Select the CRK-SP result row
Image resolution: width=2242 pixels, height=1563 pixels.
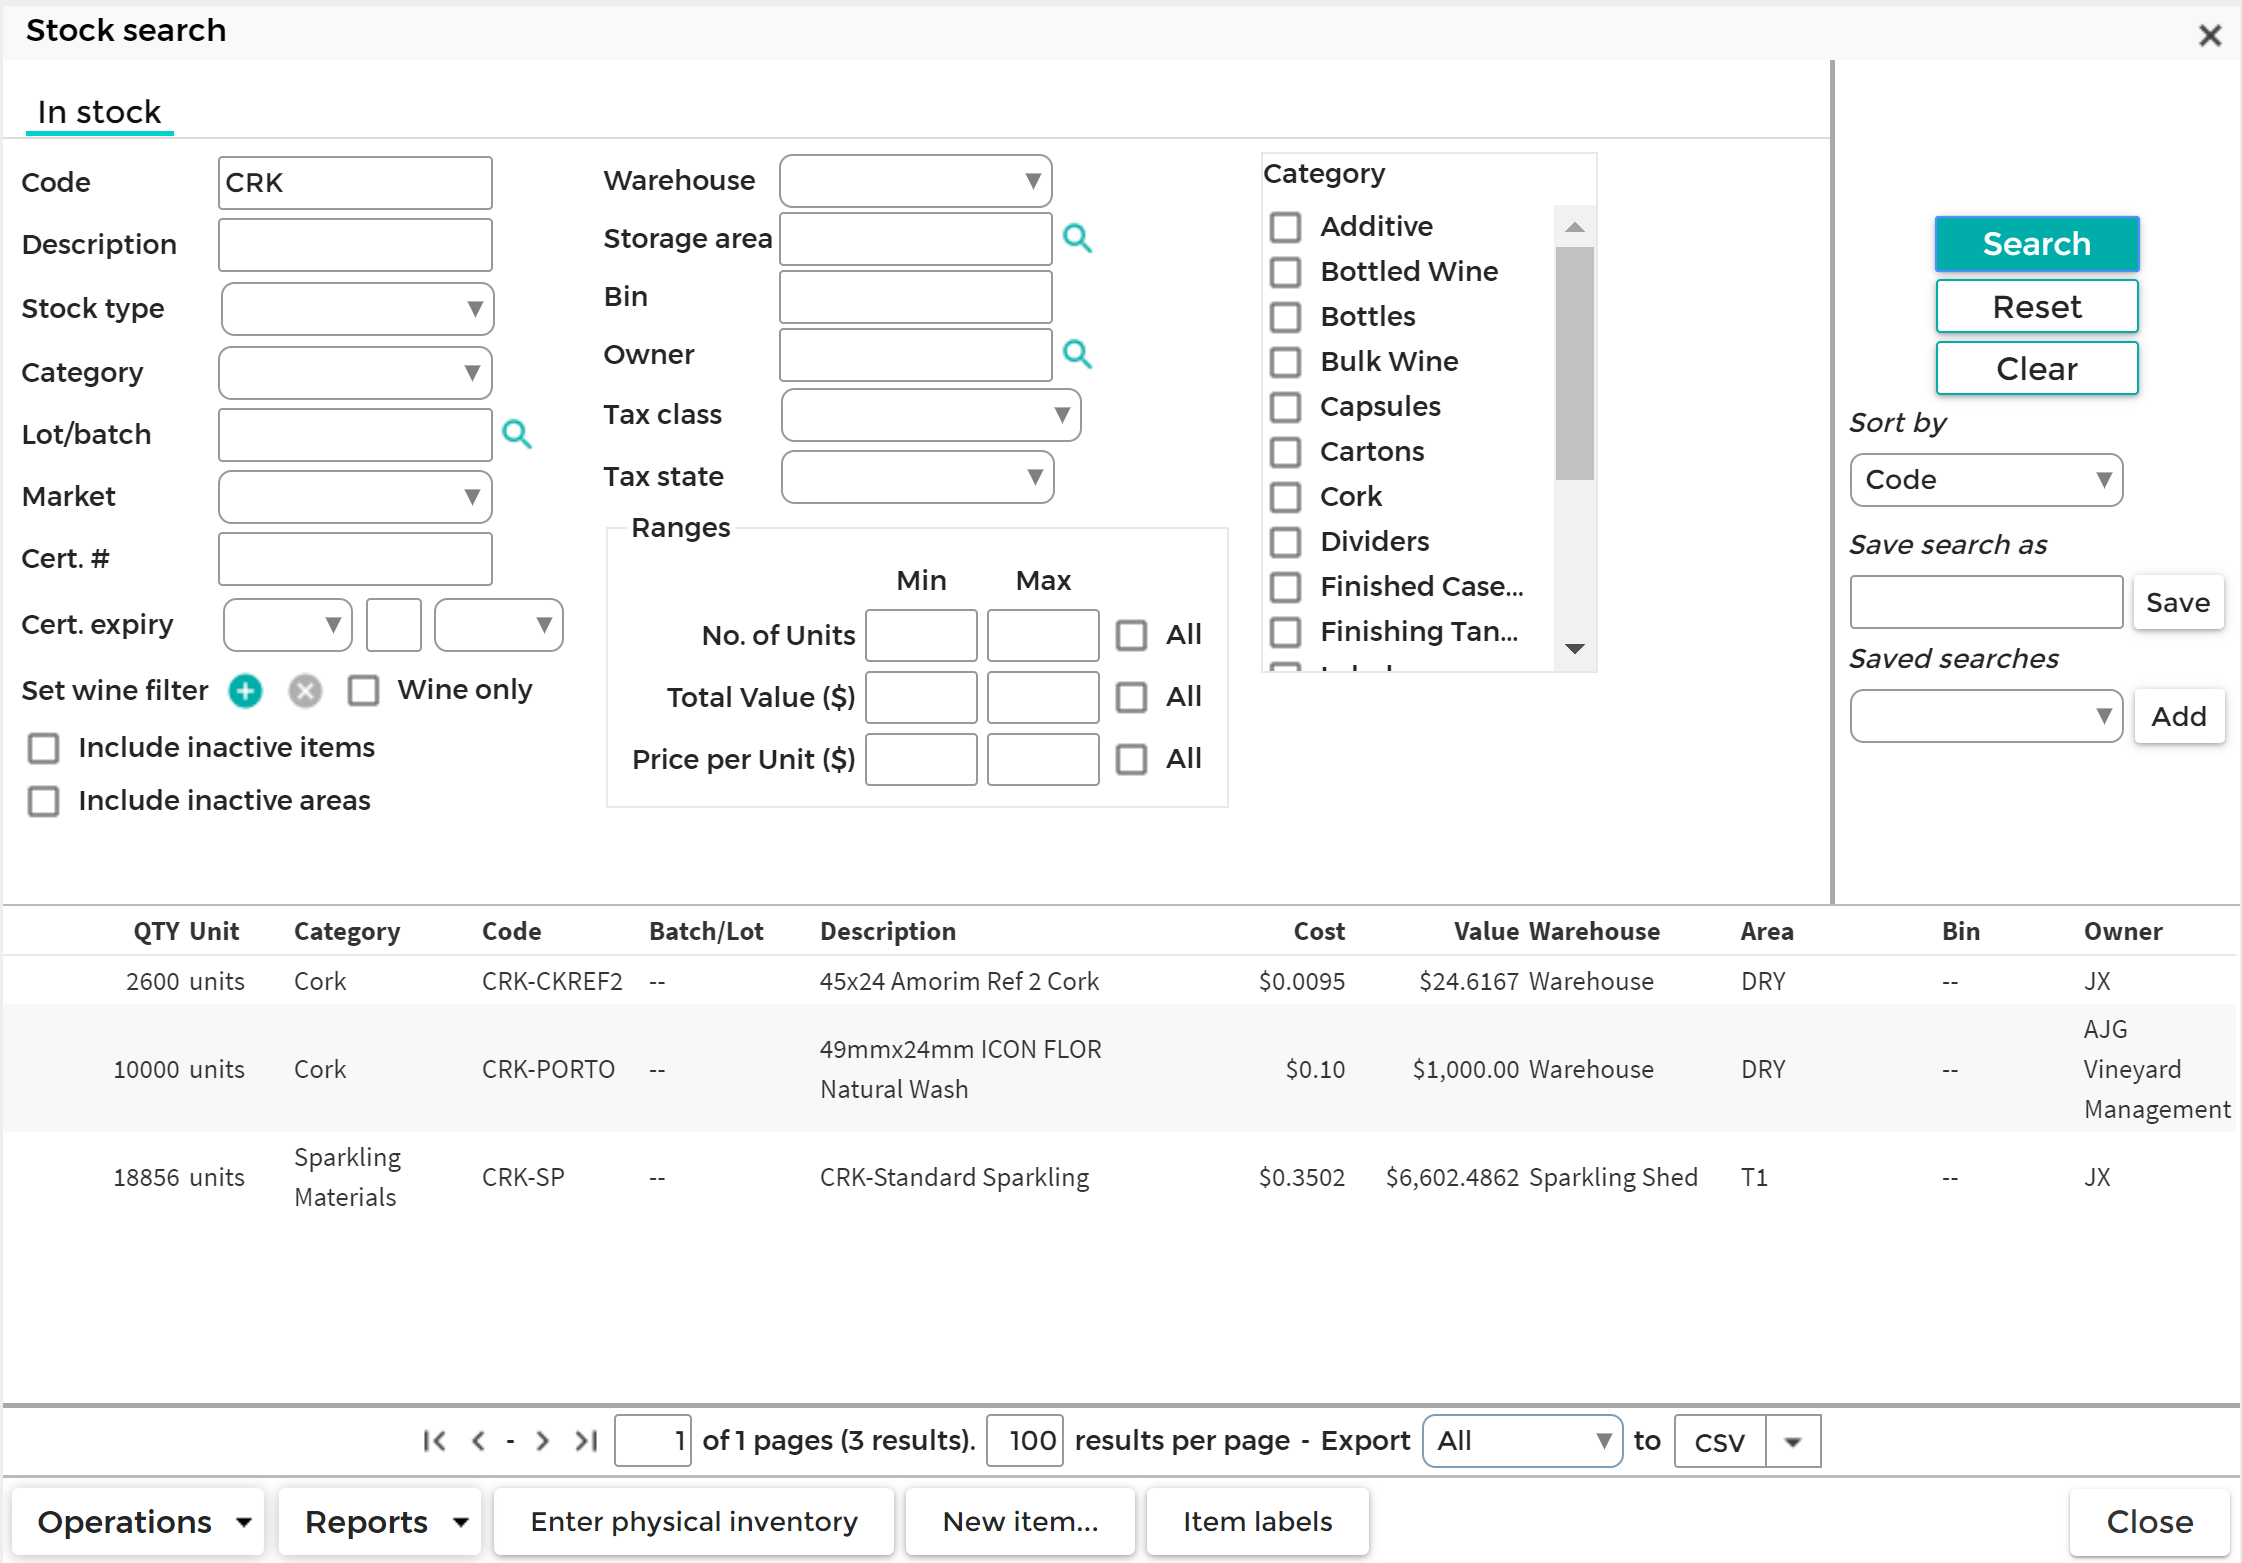point(1120,1177)
